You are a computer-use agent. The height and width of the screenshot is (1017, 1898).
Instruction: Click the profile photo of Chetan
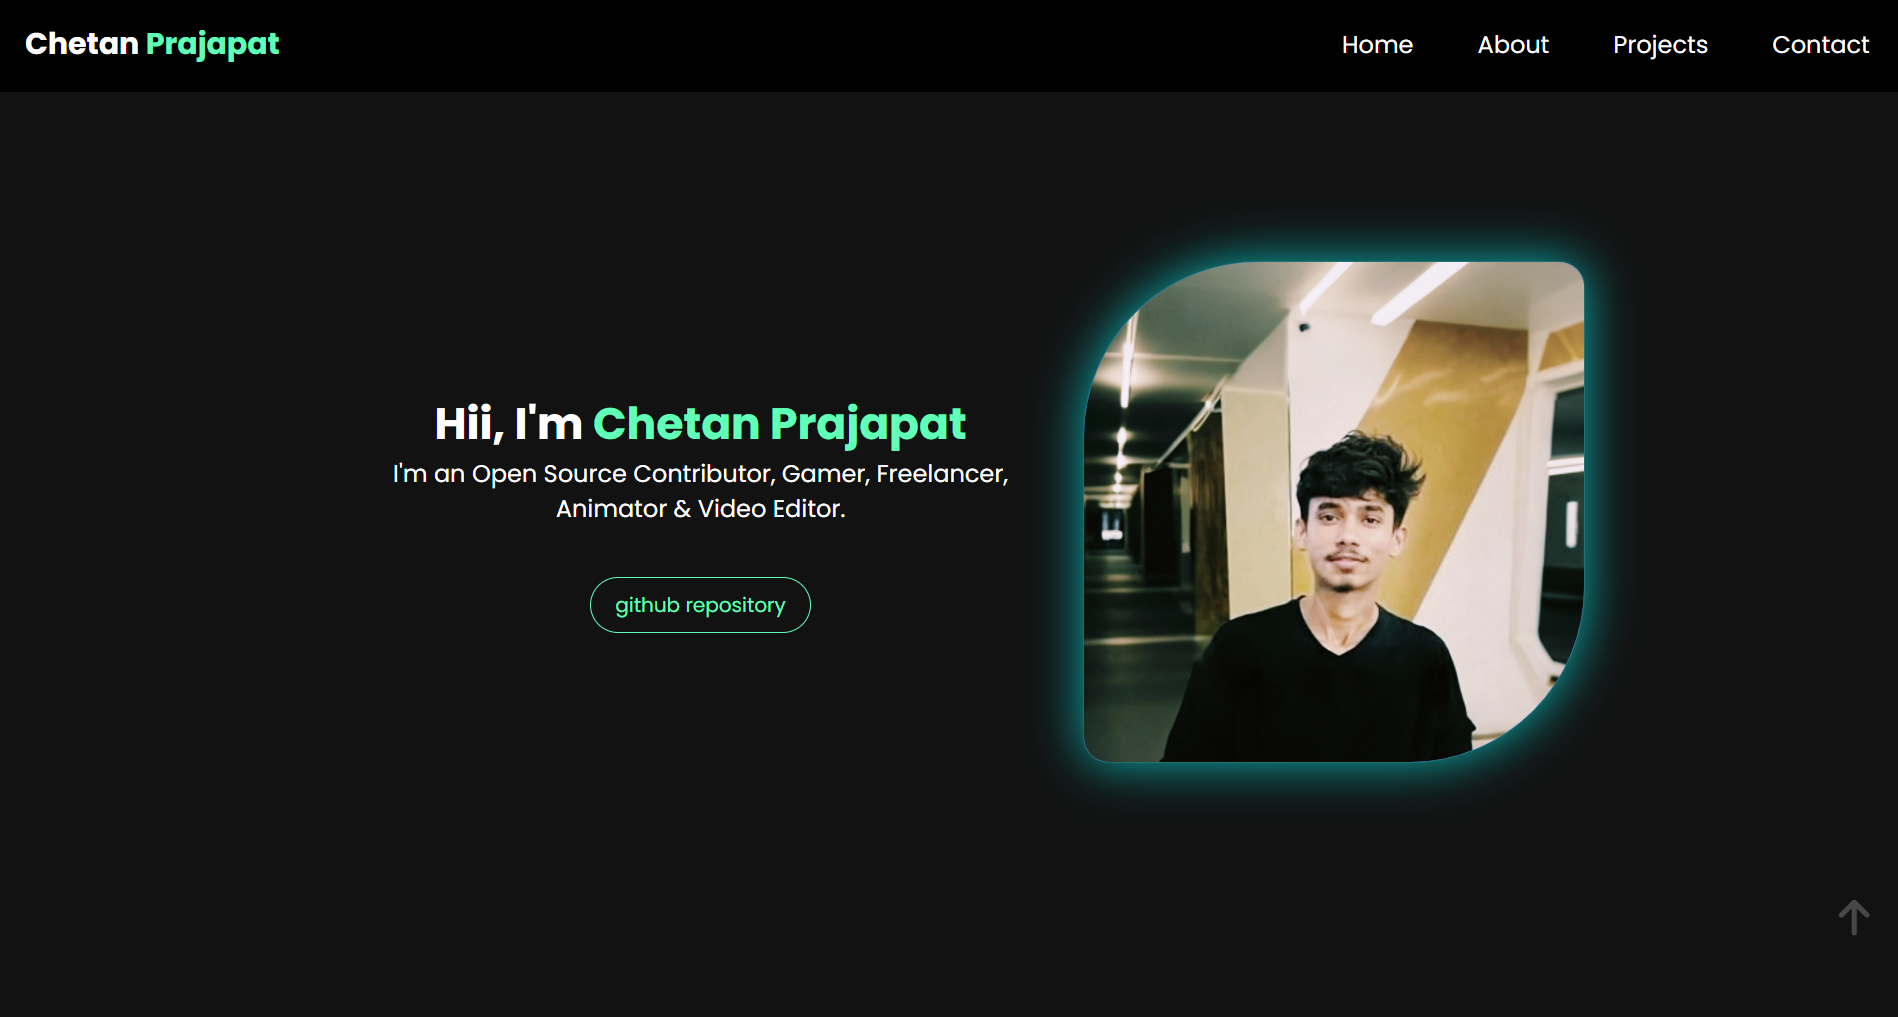tap(1334, 512)
